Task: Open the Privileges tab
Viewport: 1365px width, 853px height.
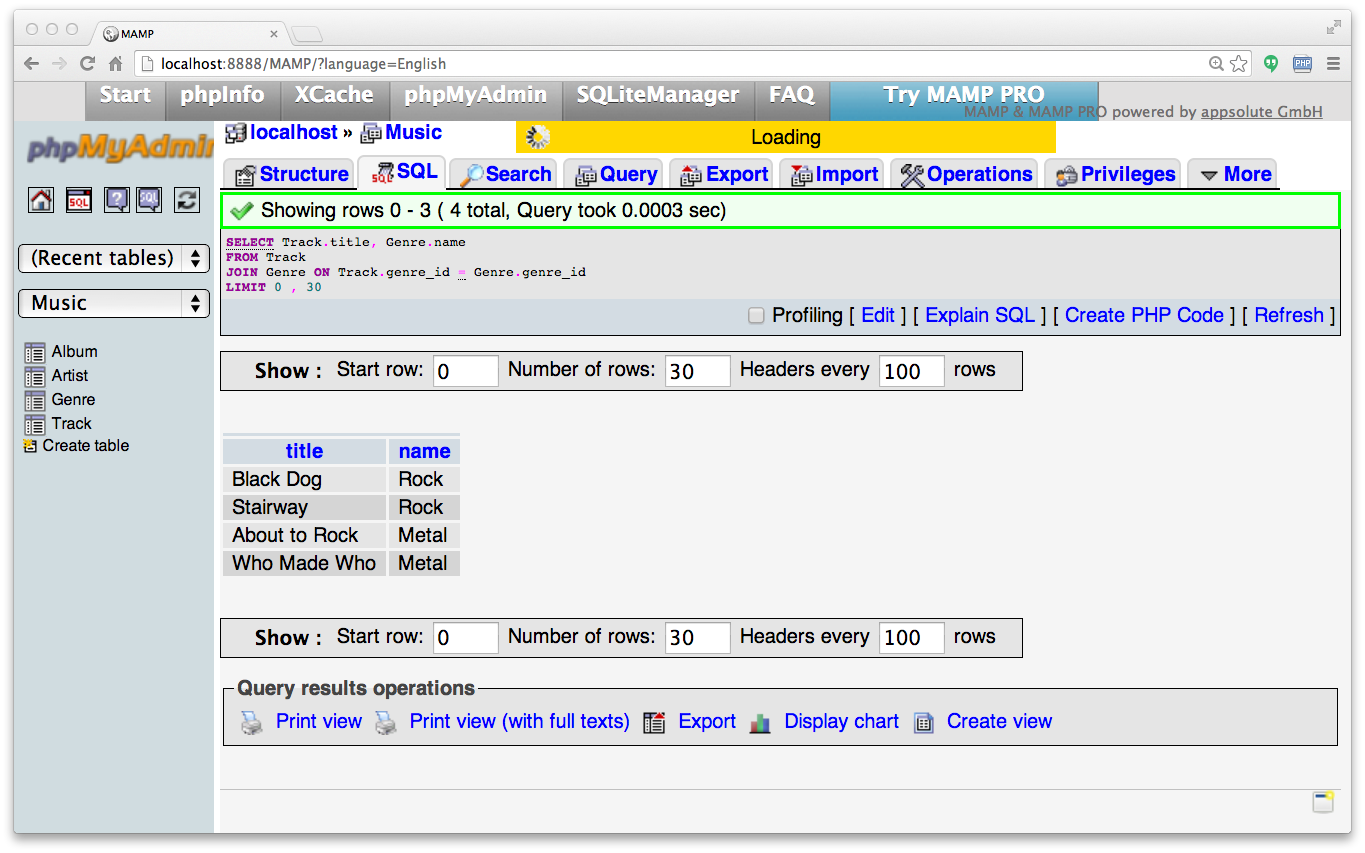Action: tap(1115, 174)
